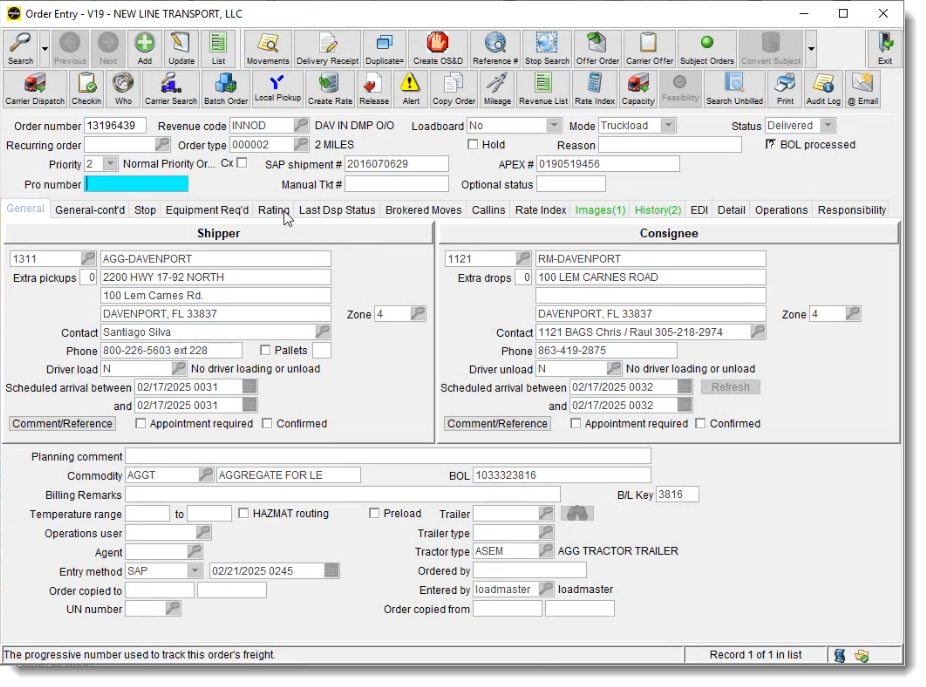The height and width of the screenshot is (687, 926).
Task: Select the Delivery Receipt icon
Action: pos(328,47)
